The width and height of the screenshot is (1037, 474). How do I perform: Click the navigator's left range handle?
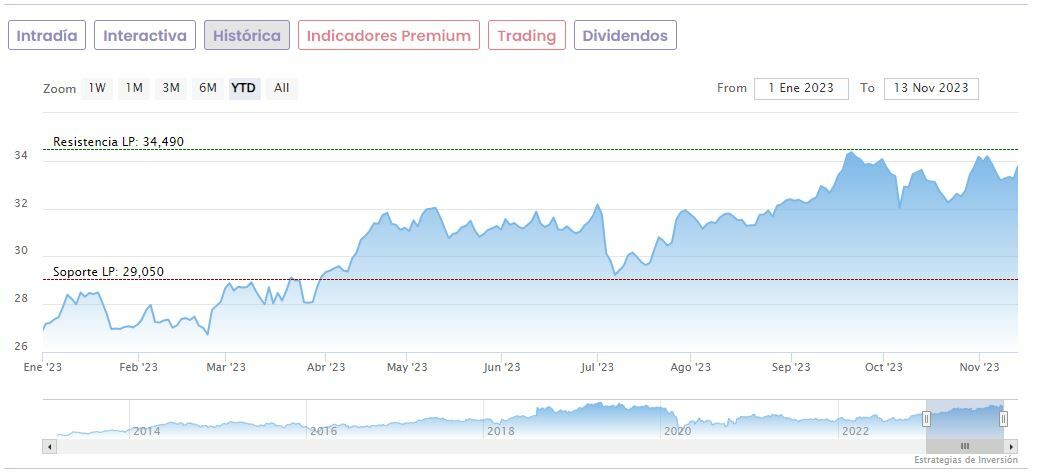(x=926, y=418)
